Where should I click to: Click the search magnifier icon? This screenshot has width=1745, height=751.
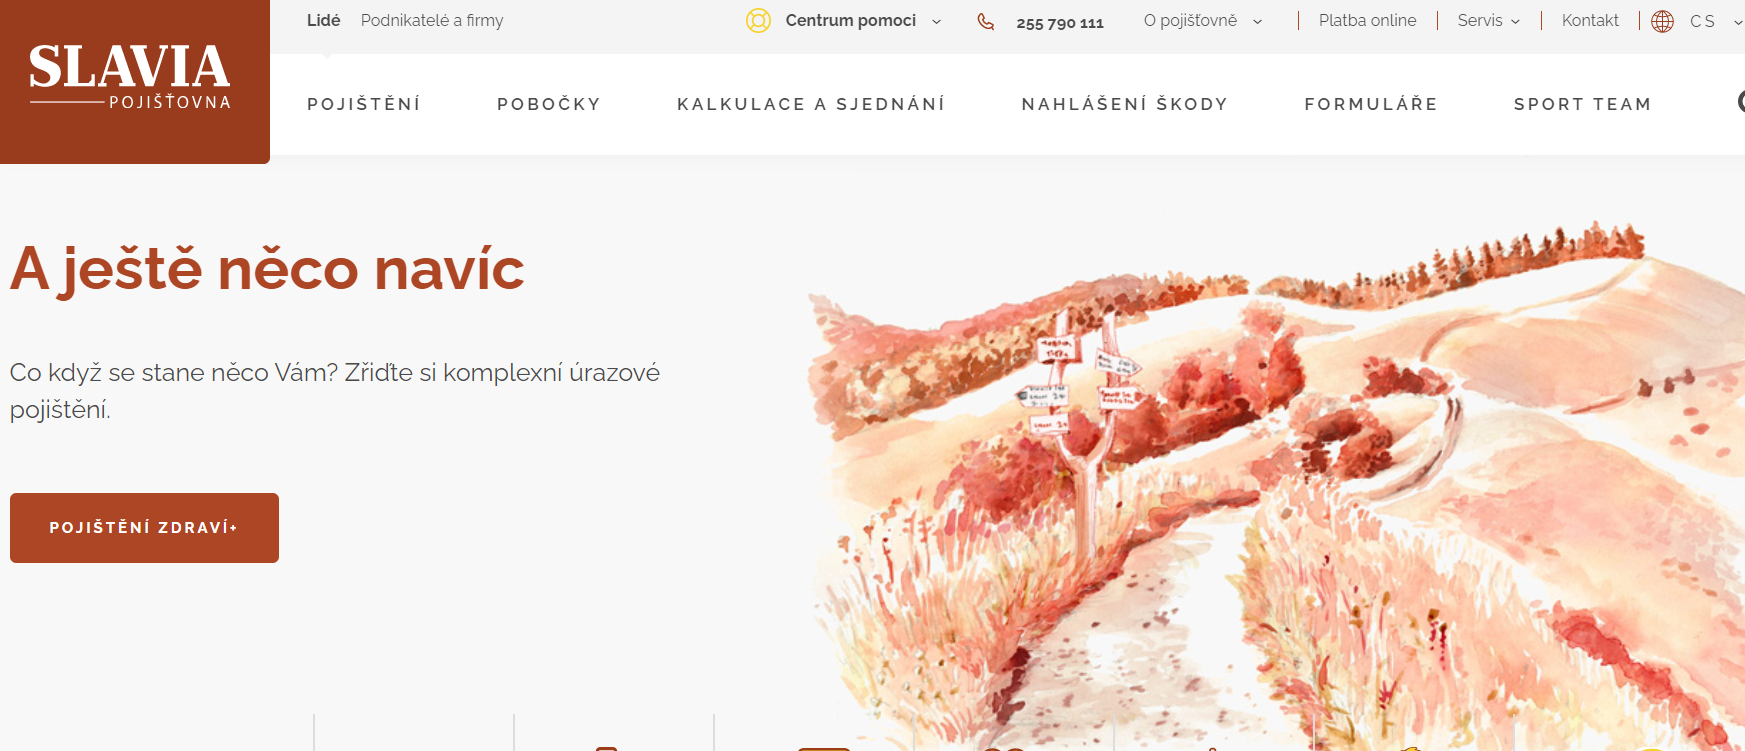pyautogui.click(x=1740, y=102)
